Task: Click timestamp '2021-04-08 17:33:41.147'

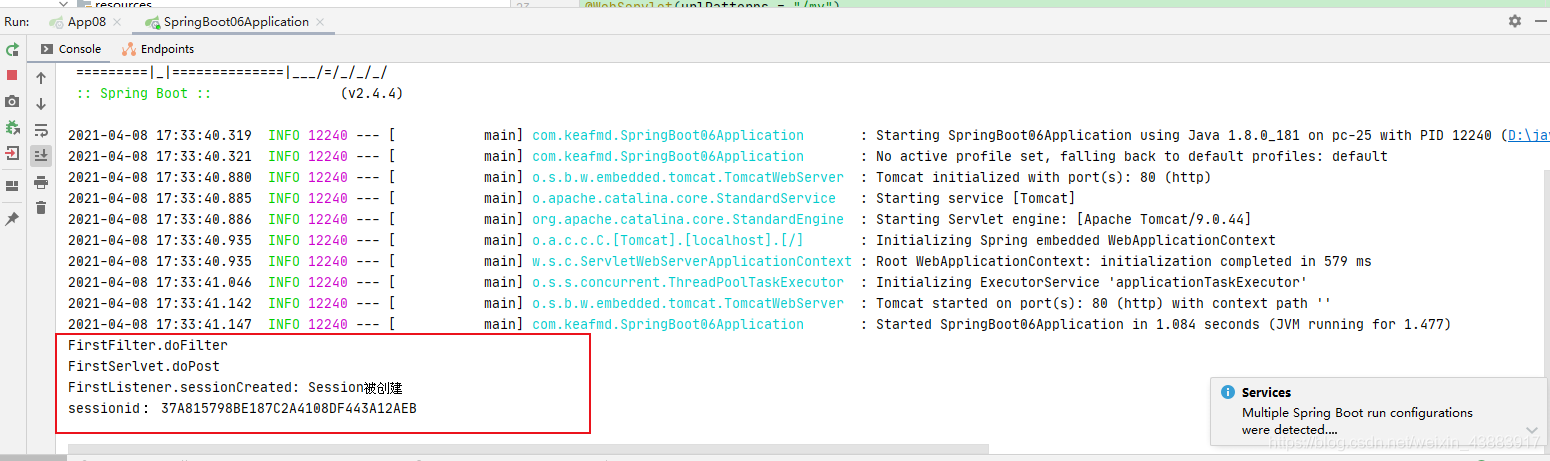Action: pos(160,324)
